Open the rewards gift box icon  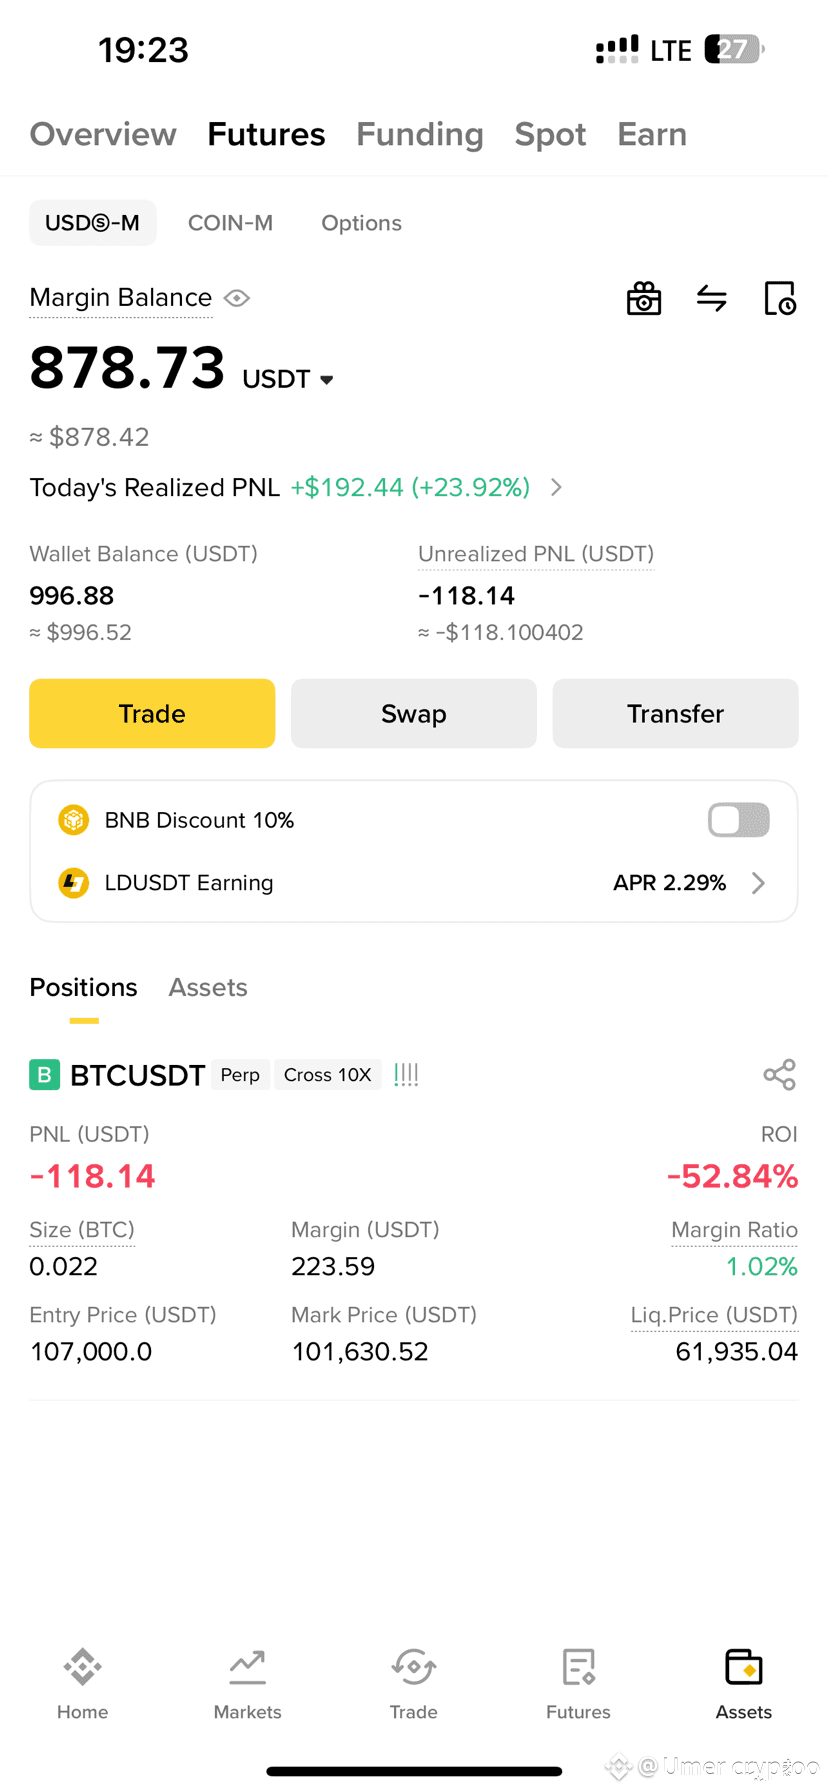[x=644, y=298]
